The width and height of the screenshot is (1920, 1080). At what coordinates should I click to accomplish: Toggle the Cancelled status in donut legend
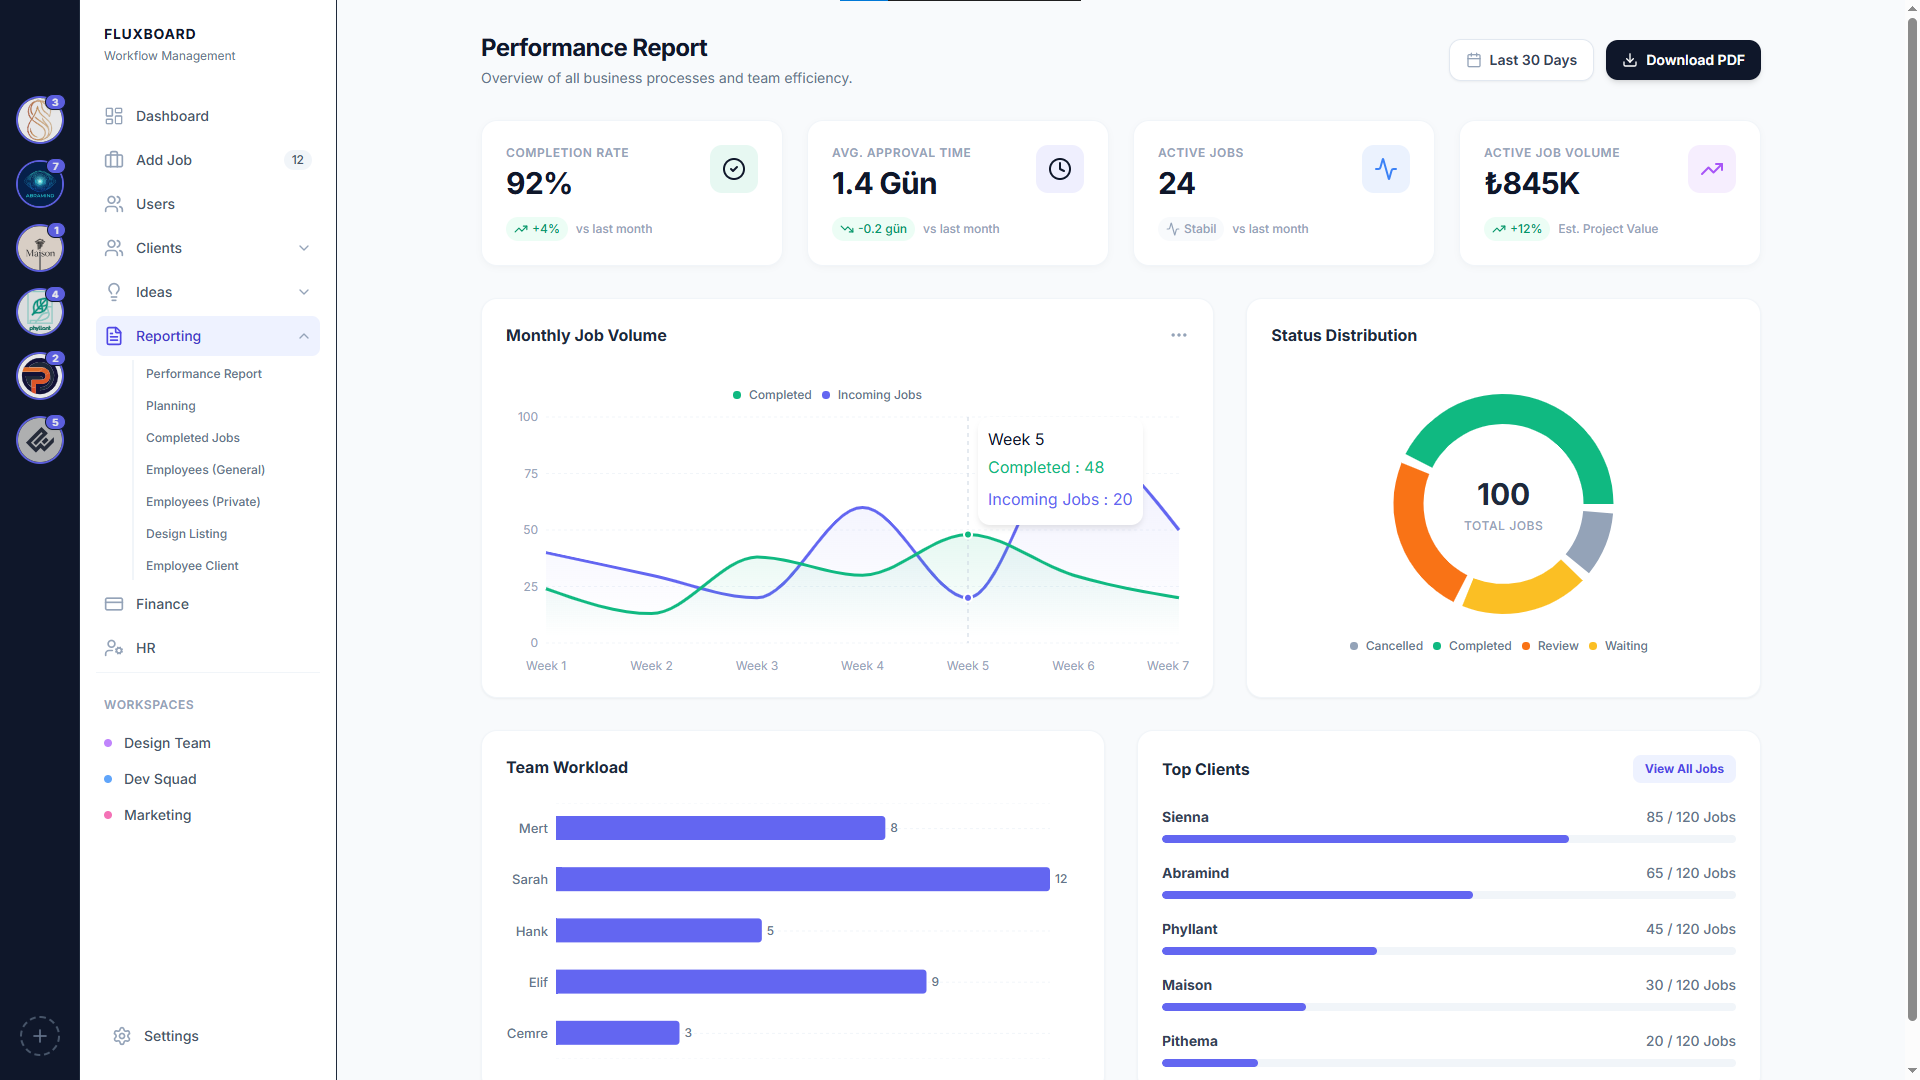point(1386,646)
